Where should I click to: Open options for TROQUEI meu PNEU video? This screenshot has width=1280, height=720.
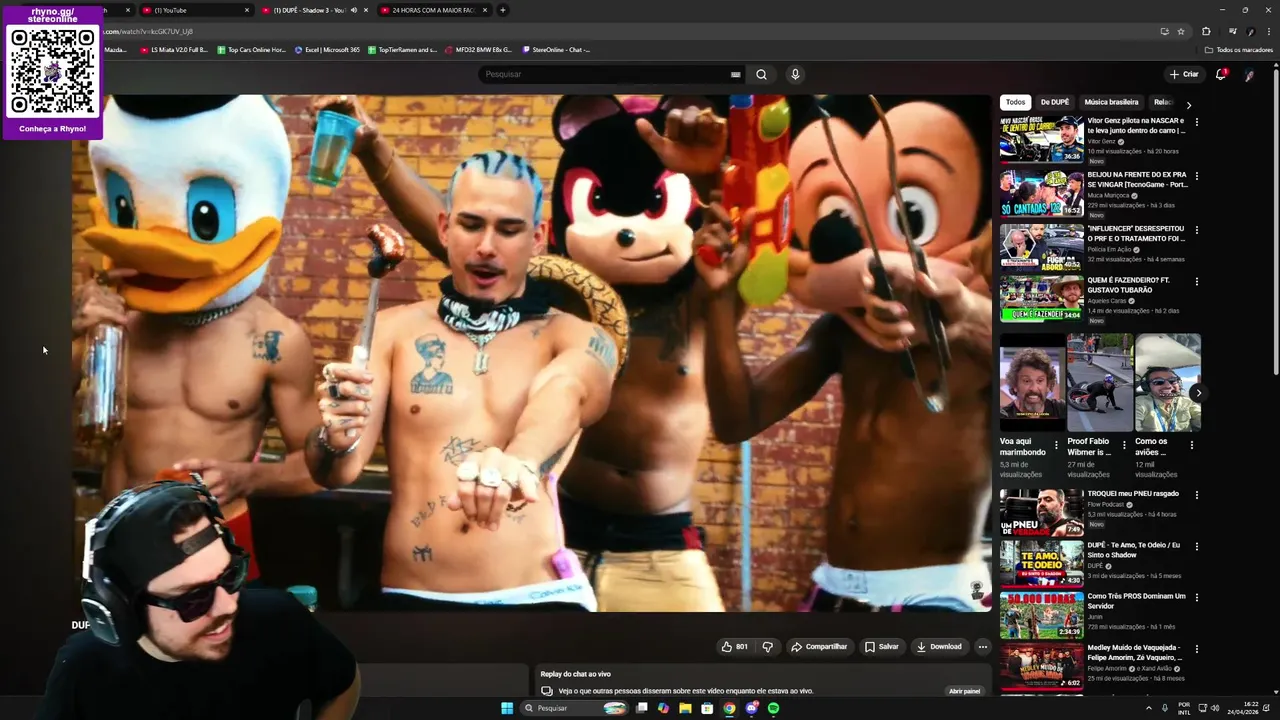point(1197,495)
